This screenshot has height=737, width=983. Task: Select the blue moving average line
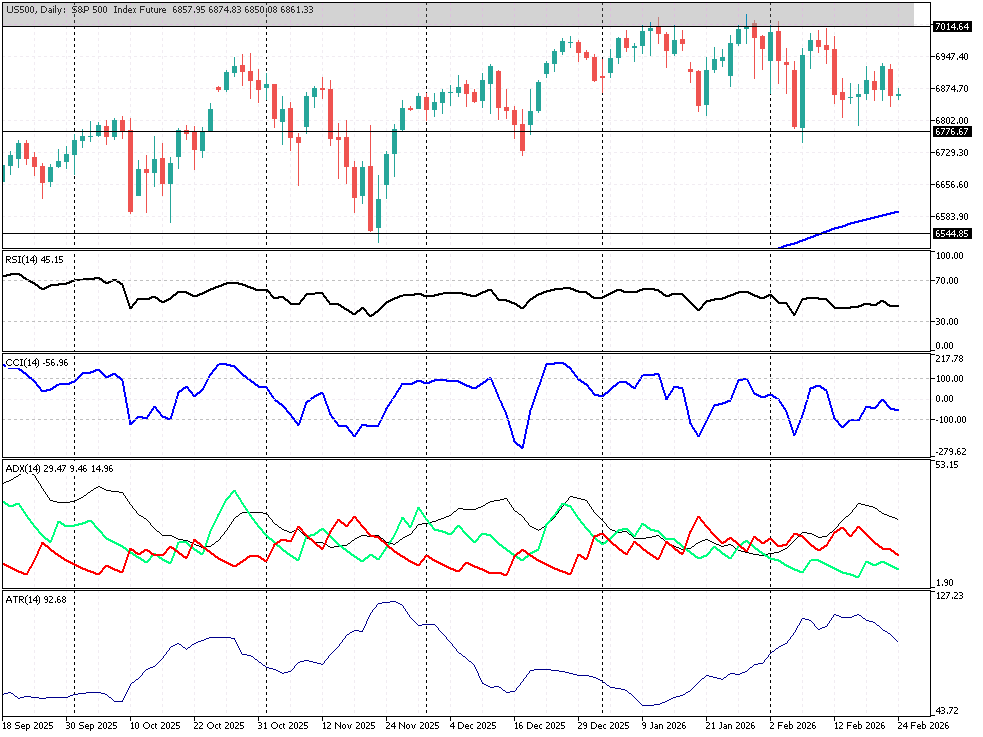[850, 223]
